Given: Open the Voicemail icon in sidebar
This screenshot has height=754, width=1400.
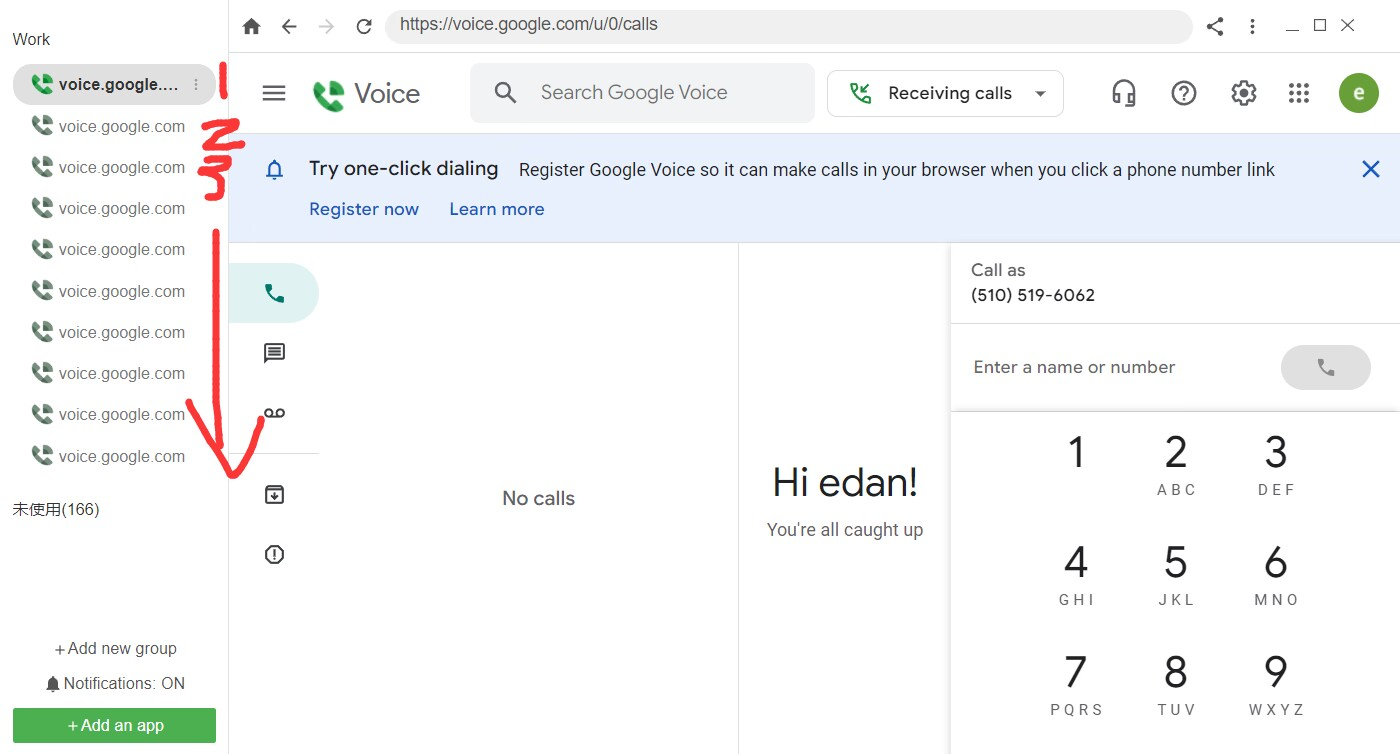Looking at the screenshot, I should point(274,413).
